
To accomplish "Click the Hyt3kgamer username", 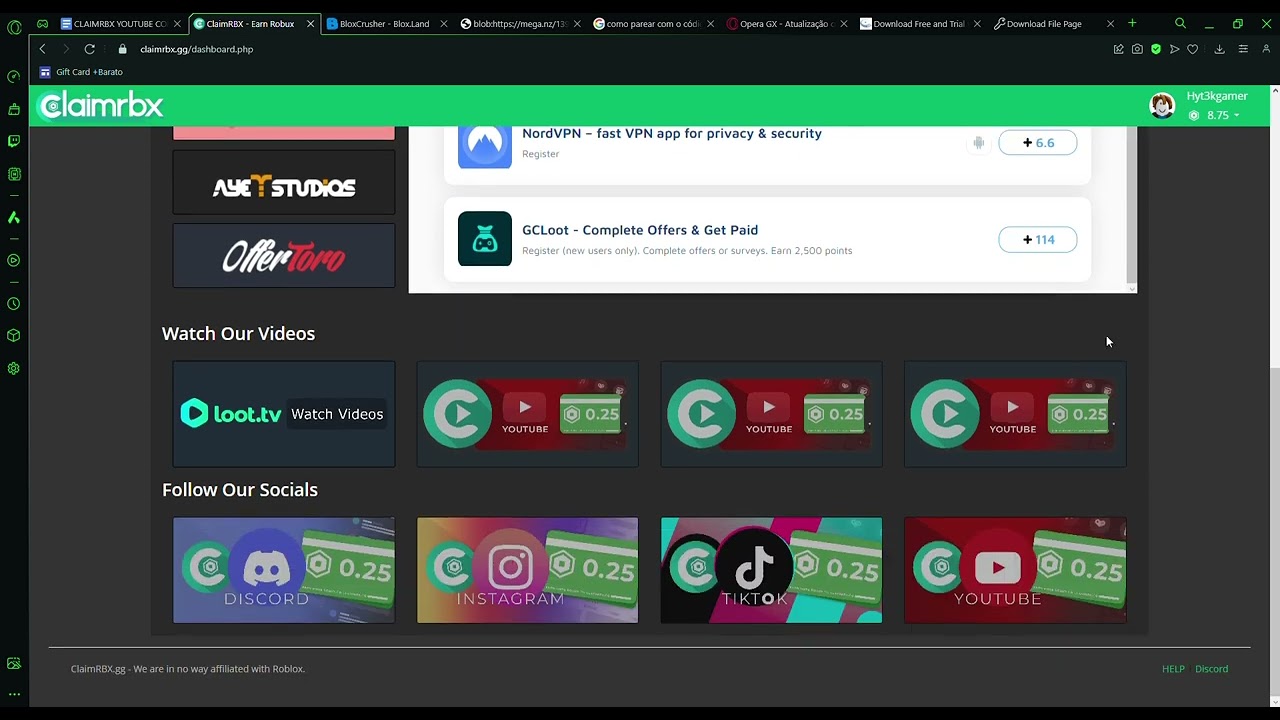I will click(x=1217, y=96).
